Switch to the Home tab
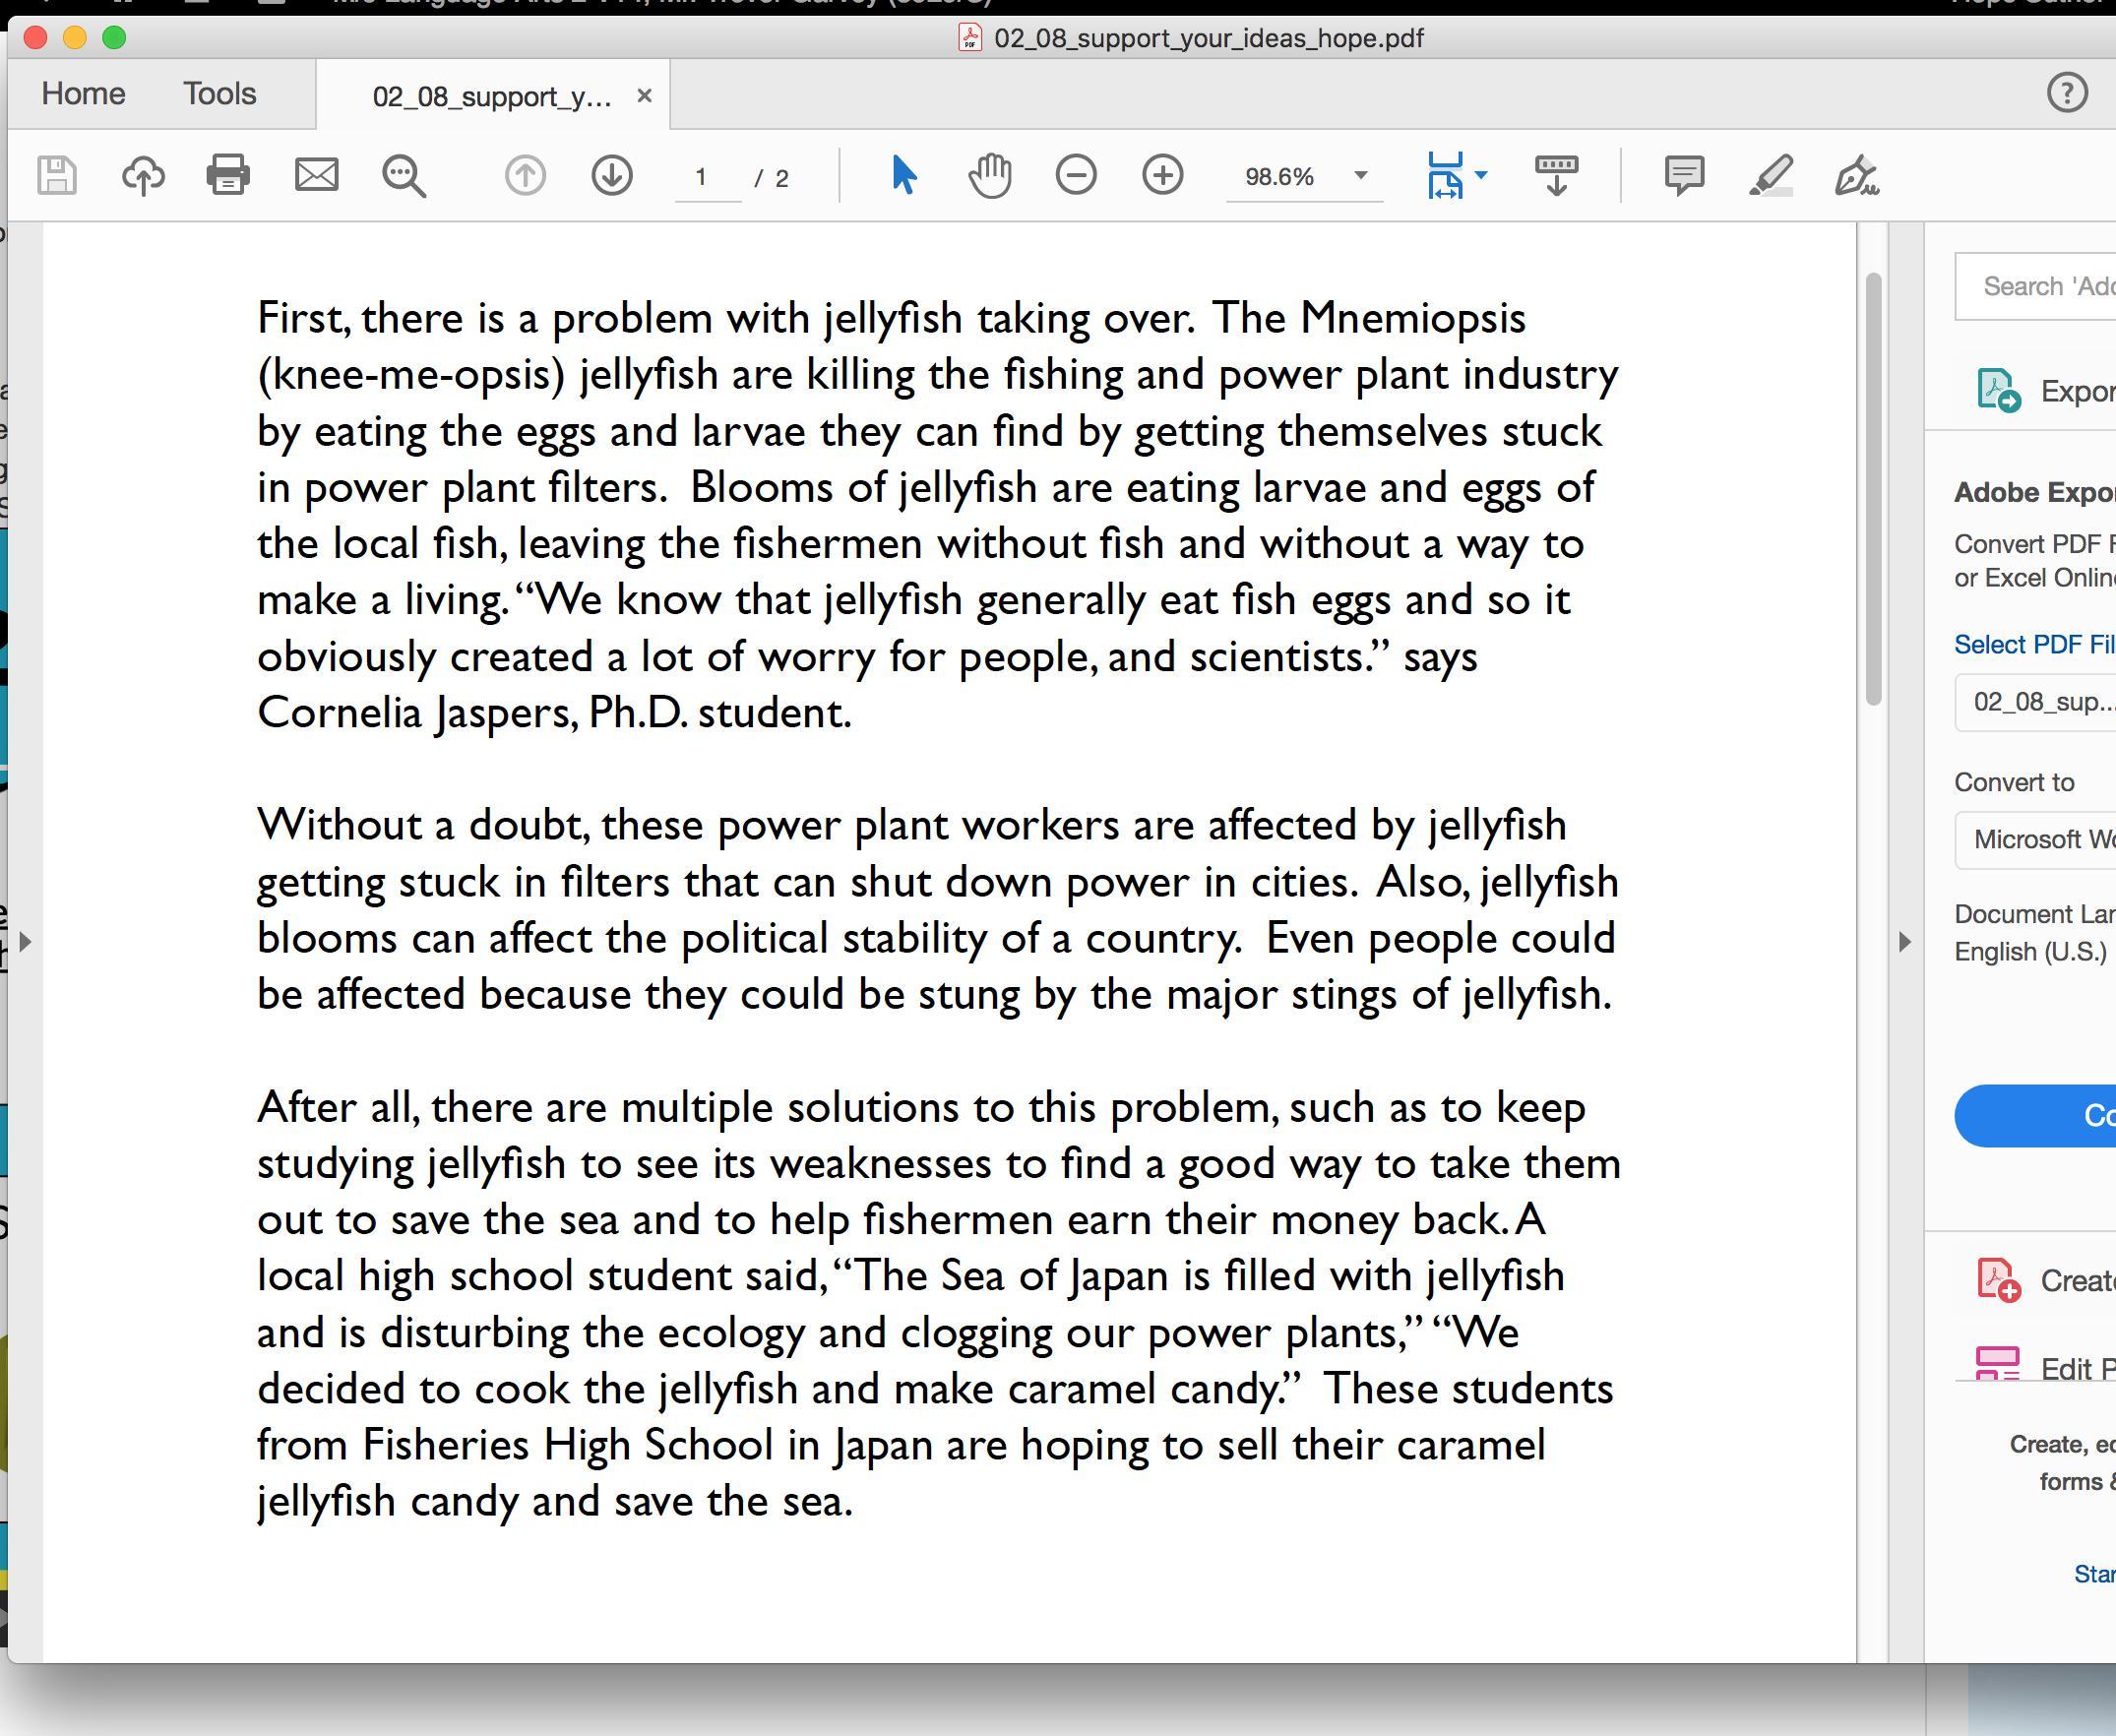2116x1736 pixels. click(83, 94)
